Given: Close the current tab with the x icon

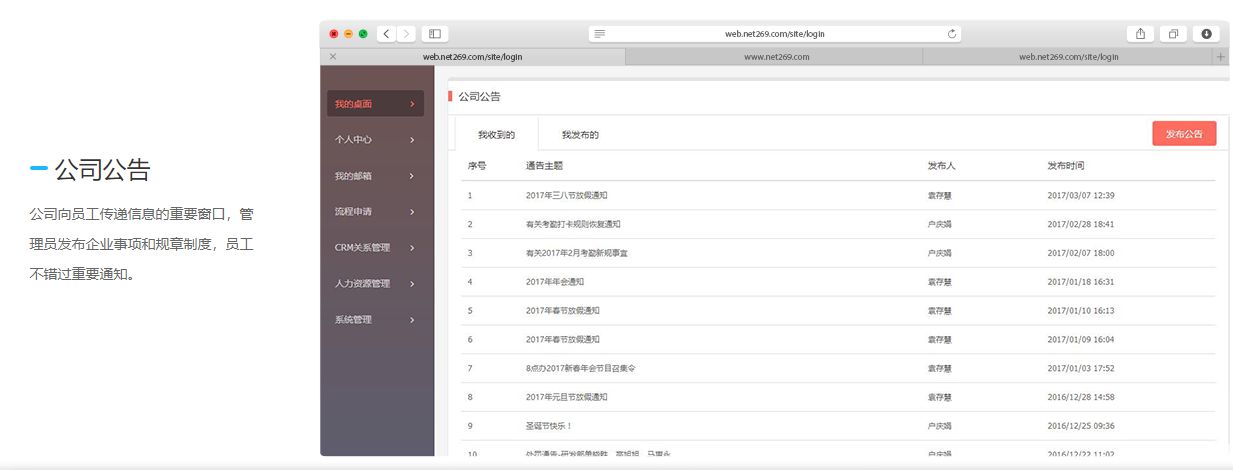Looking at the screenshot, I should point(333,57).
